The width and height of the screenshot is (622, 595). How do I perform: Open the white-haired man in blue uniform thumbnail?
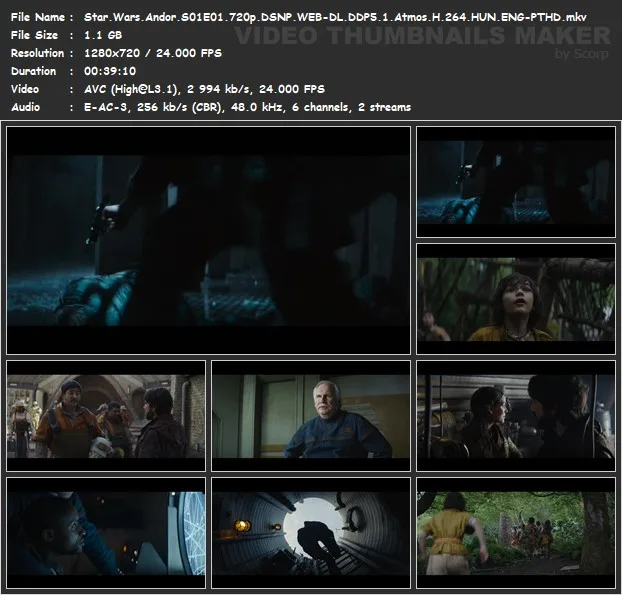coord(311,416)
